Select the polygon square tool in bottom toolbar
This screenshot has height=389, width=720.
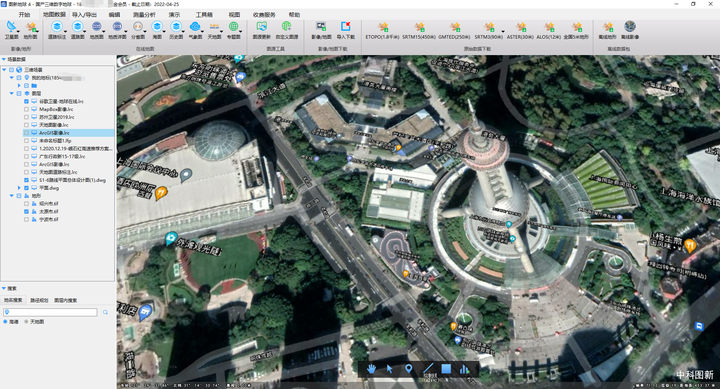pyautogui.click(x=446, y=369)
